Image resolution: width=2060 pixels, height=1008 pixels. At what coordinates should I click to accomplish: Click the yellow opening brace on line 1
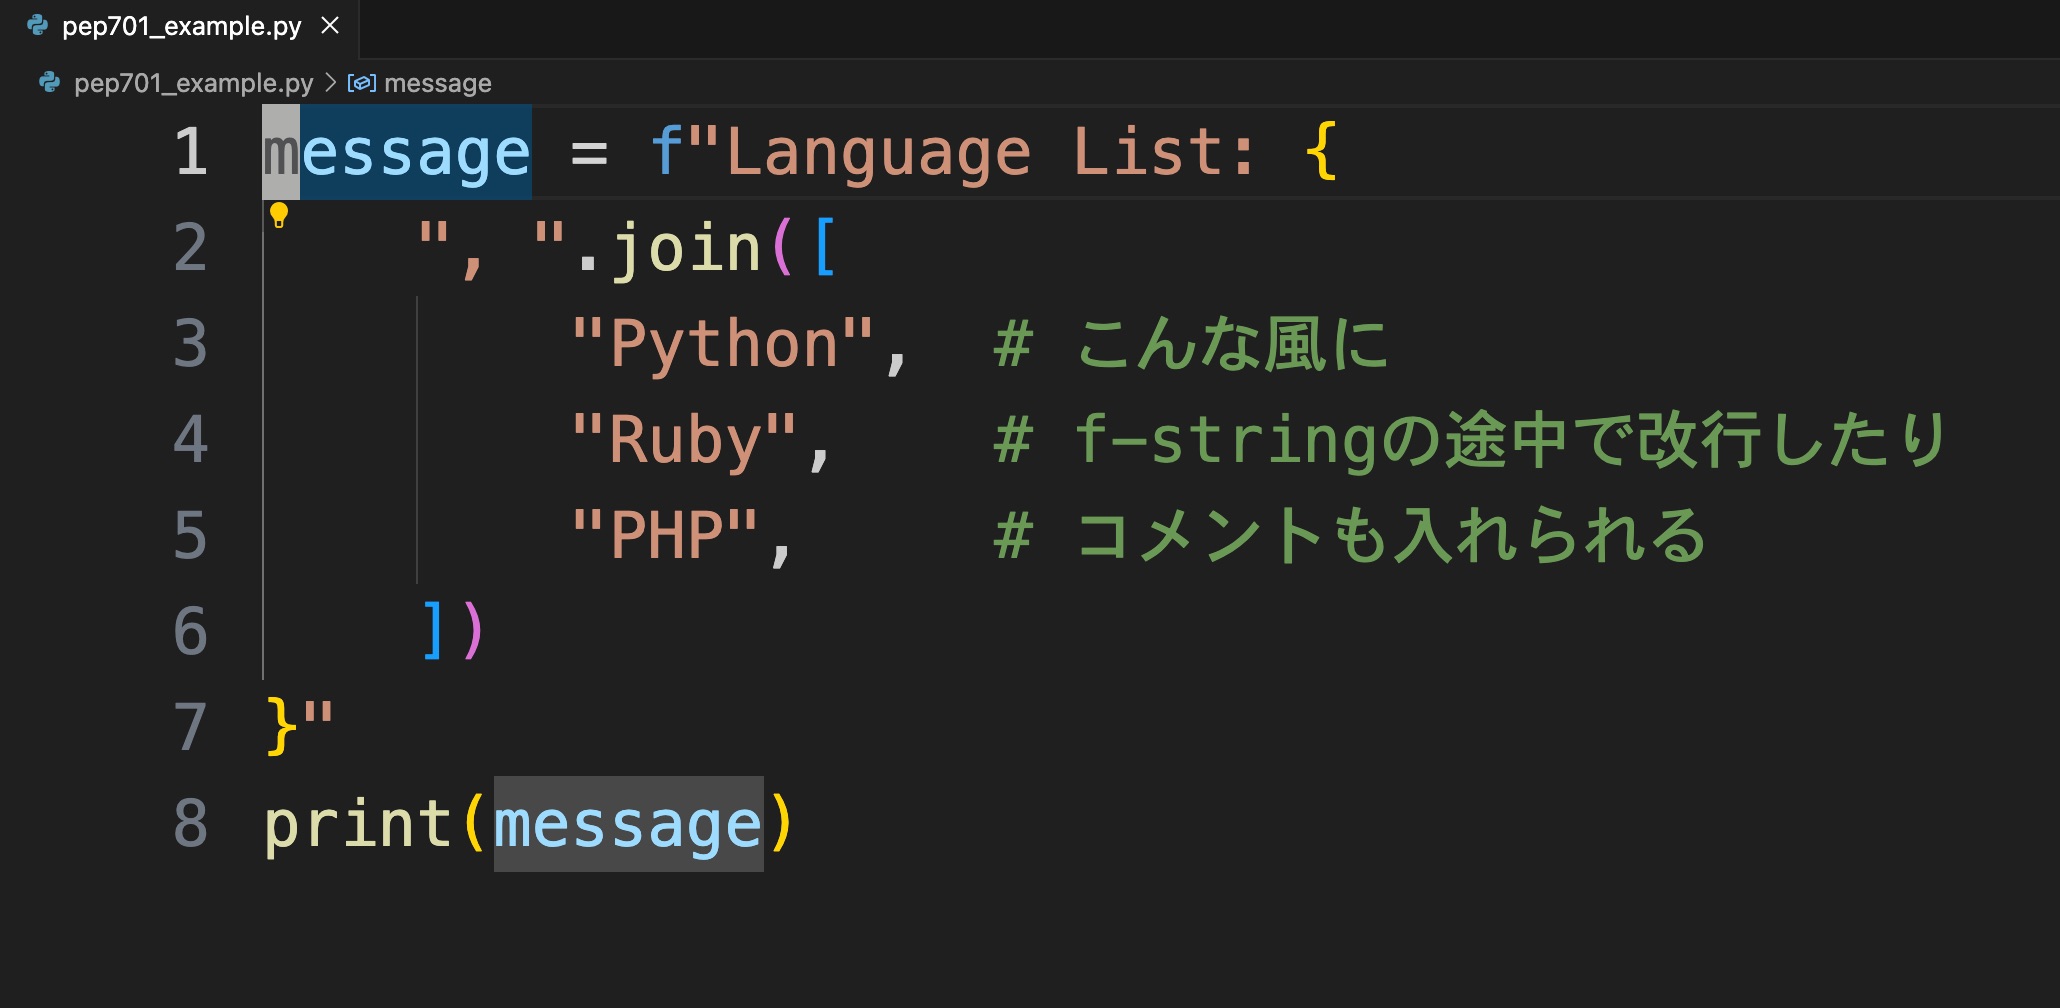tap(1321, 152)
